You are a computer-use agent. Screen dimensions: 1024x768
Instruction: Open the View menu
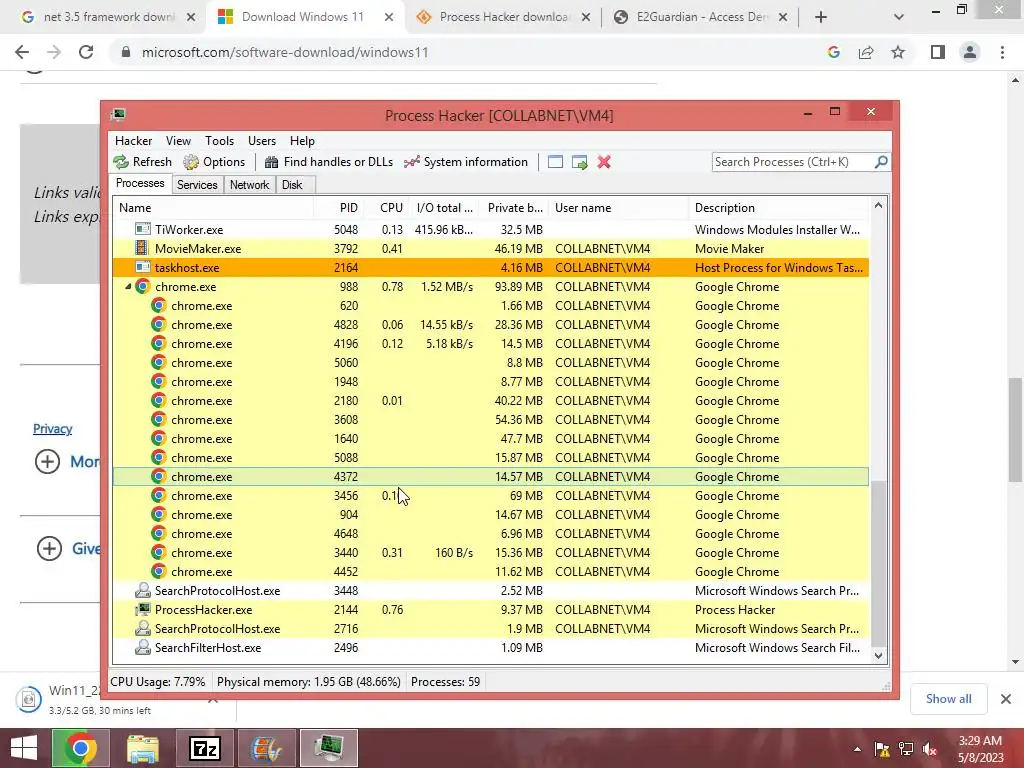(178, 141)
